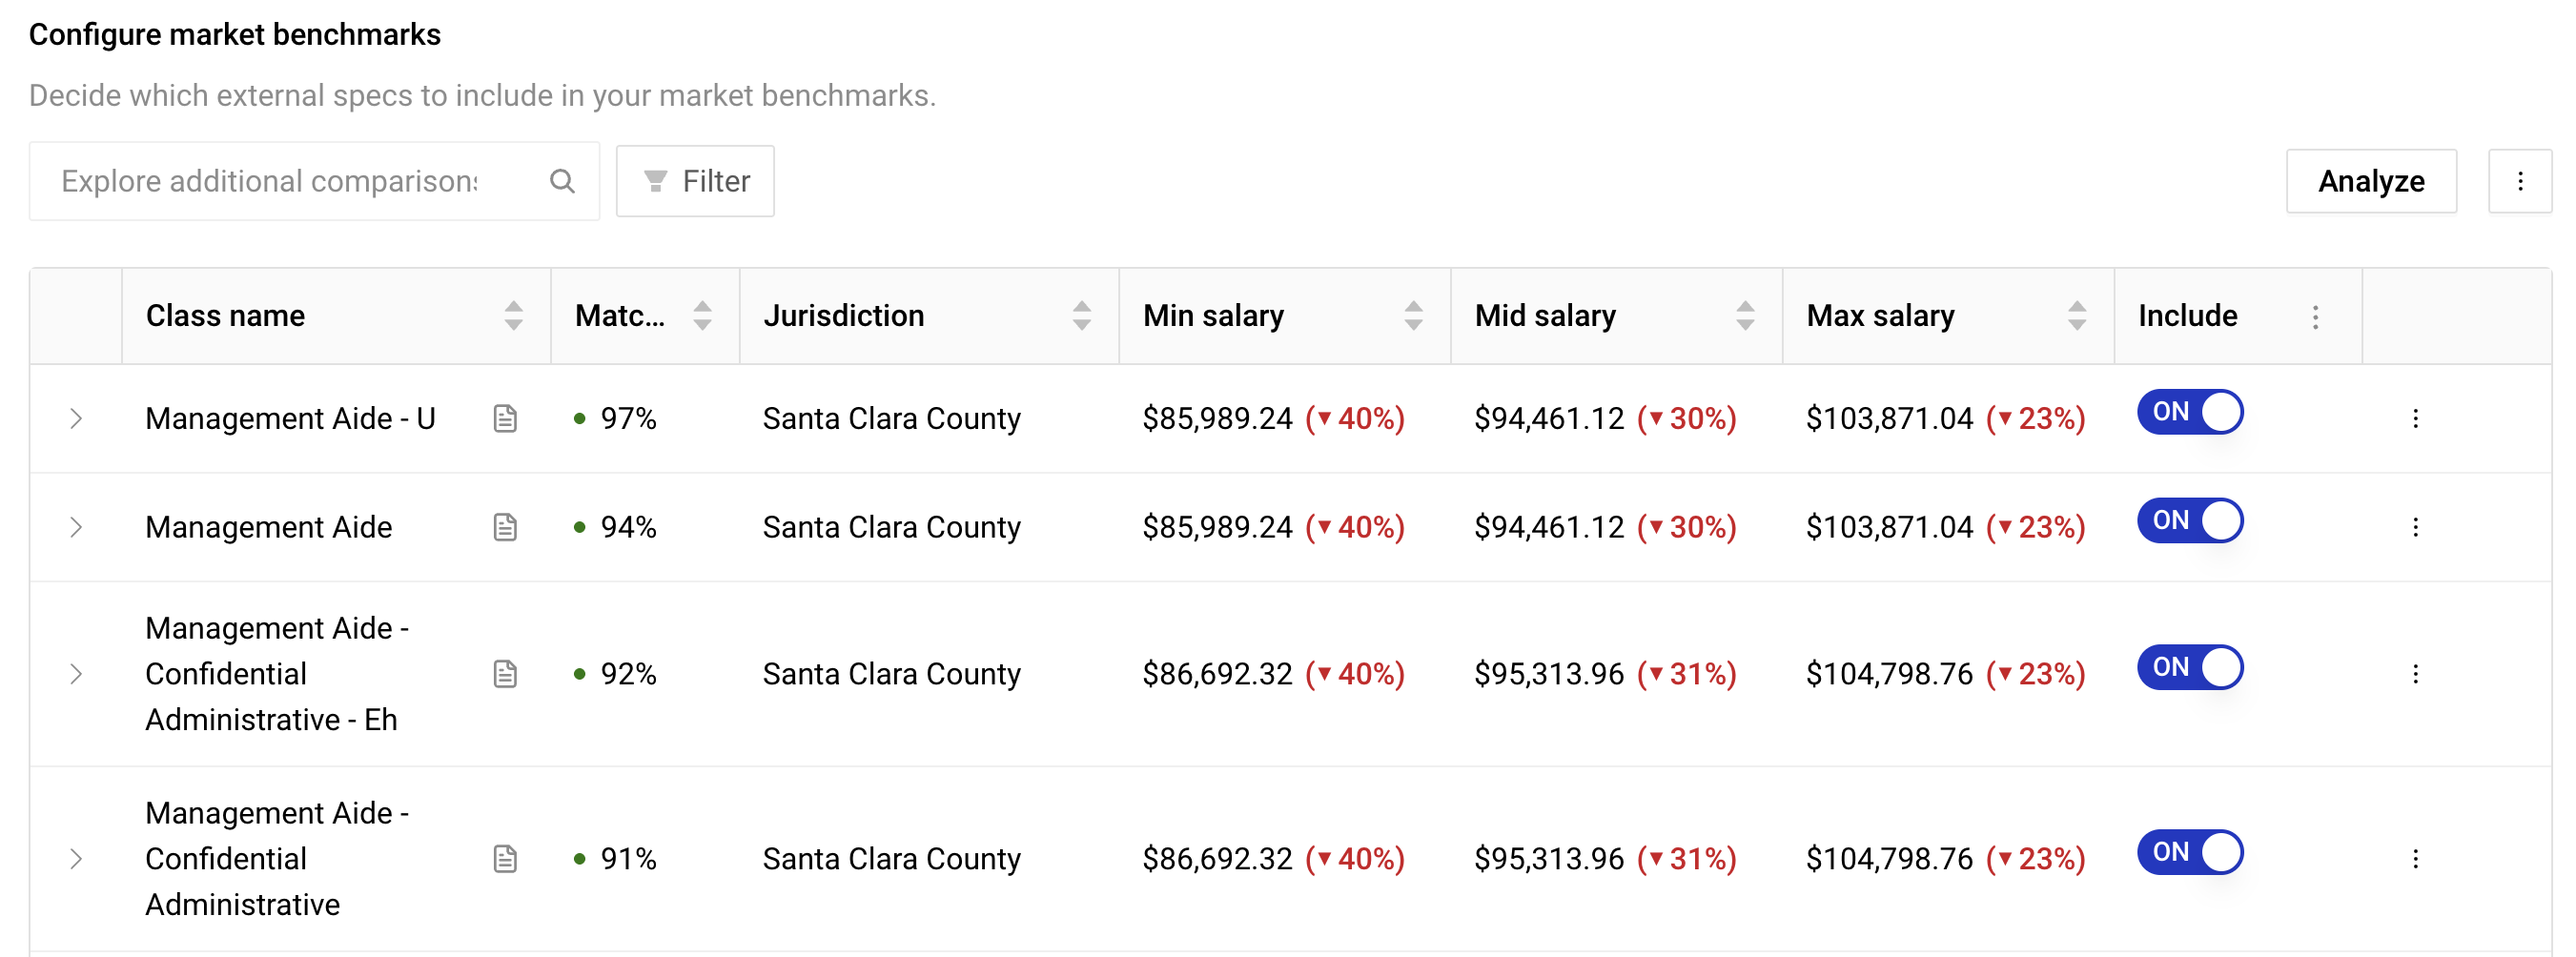This screenshot has height=957, width=2576.
Task: Open document icon for Management Aide - U
Action: click(x=505, y=418)
